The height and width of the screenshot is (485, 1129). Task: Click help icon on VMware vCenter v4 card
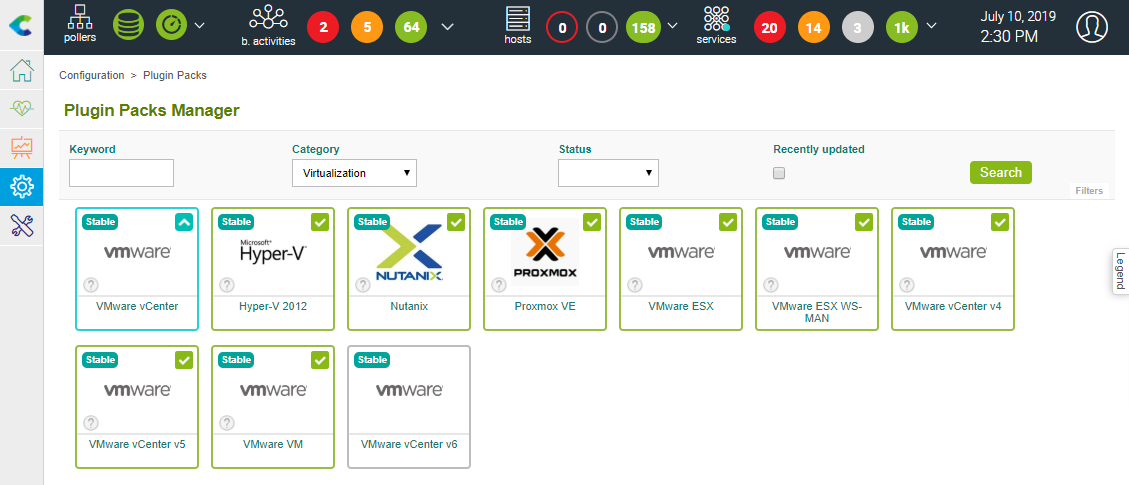pyautogui.click(x=907, y=284)
